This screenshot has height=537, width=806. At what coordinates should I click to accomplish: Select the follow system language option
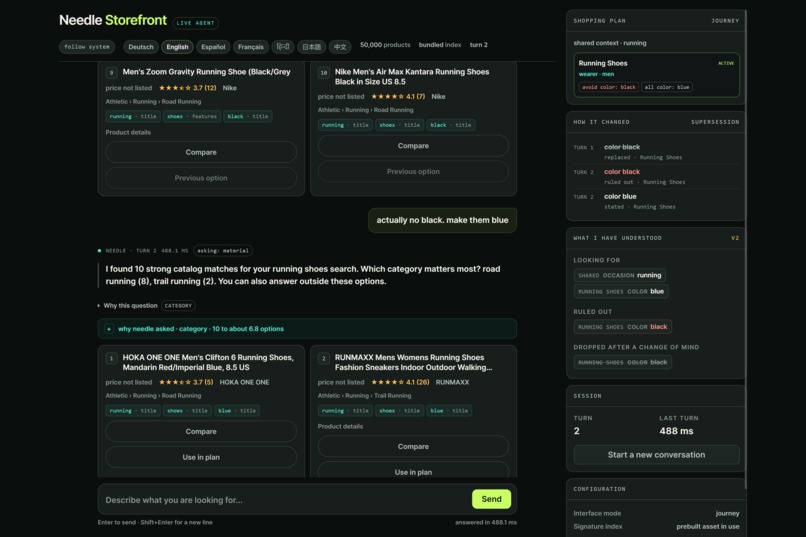coord(87,47)
